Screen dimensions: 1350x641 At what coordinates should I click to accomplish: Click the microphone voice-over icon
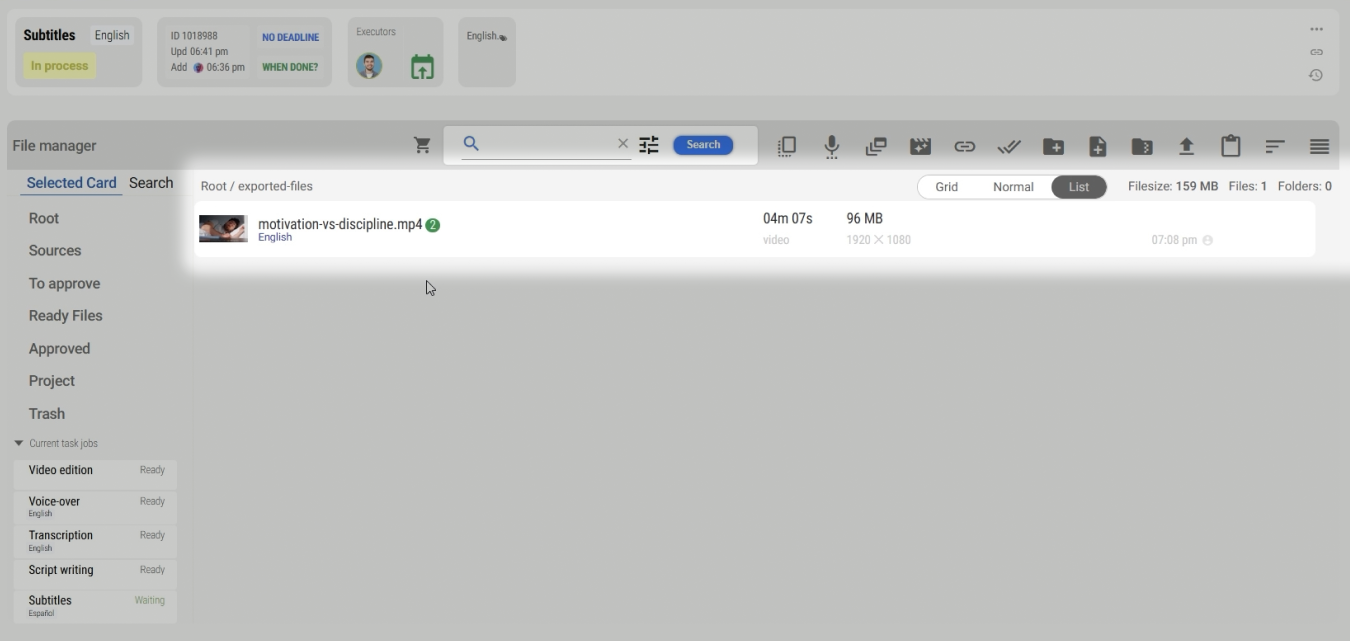coord(831,147)
